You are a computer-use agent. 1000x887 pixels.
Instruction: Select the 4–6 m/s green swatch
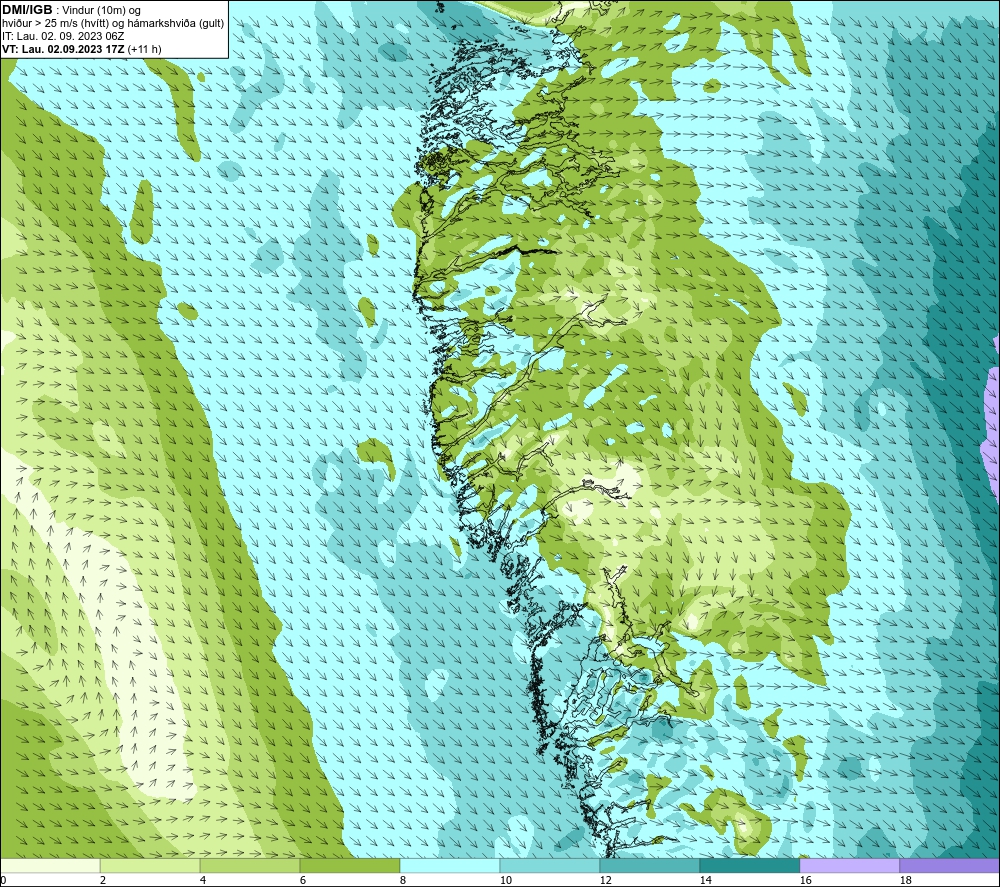tap(250, 865)
